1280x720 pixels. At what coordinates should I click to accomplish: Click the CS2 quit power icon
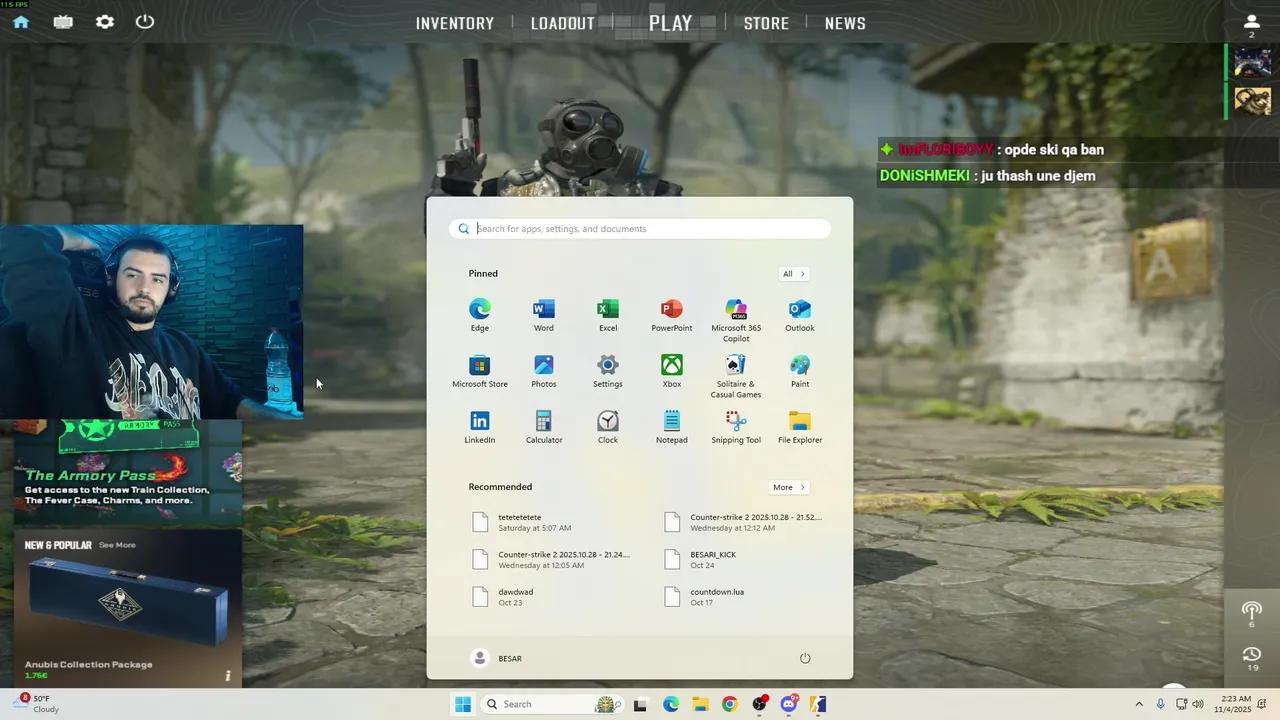pos(145,21)
